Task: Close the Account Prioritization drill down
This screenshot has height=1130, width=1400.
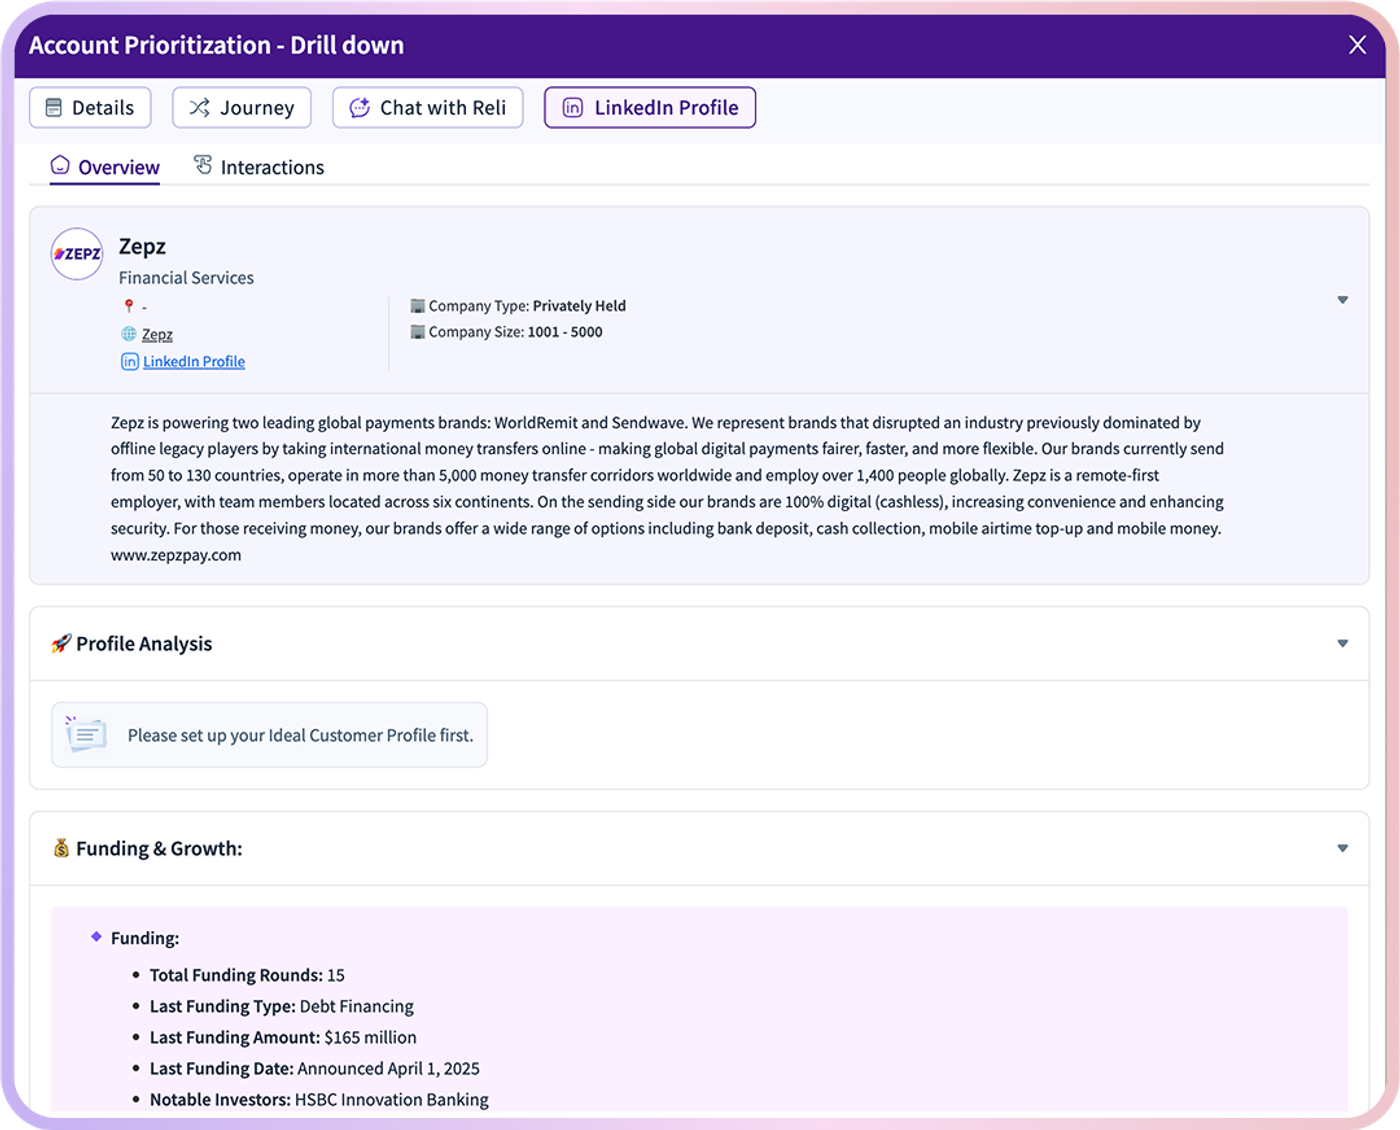Action: pyautogui.click(x=1357, y=45)
